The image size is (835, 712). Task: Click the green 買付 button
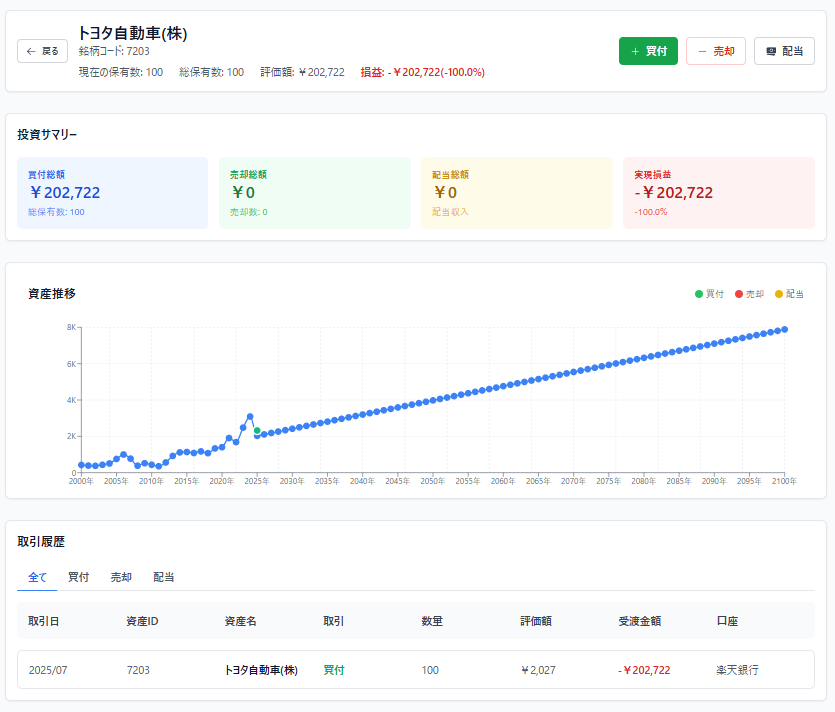coord(648,51)
